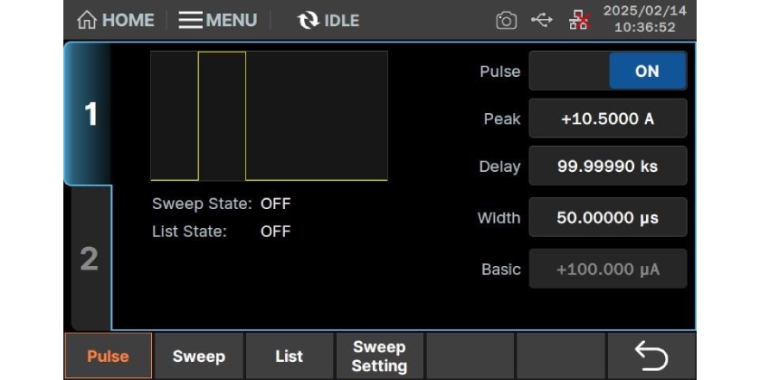Click the Width label
Screen dimensions: 760x380
(x=499, y=218)
